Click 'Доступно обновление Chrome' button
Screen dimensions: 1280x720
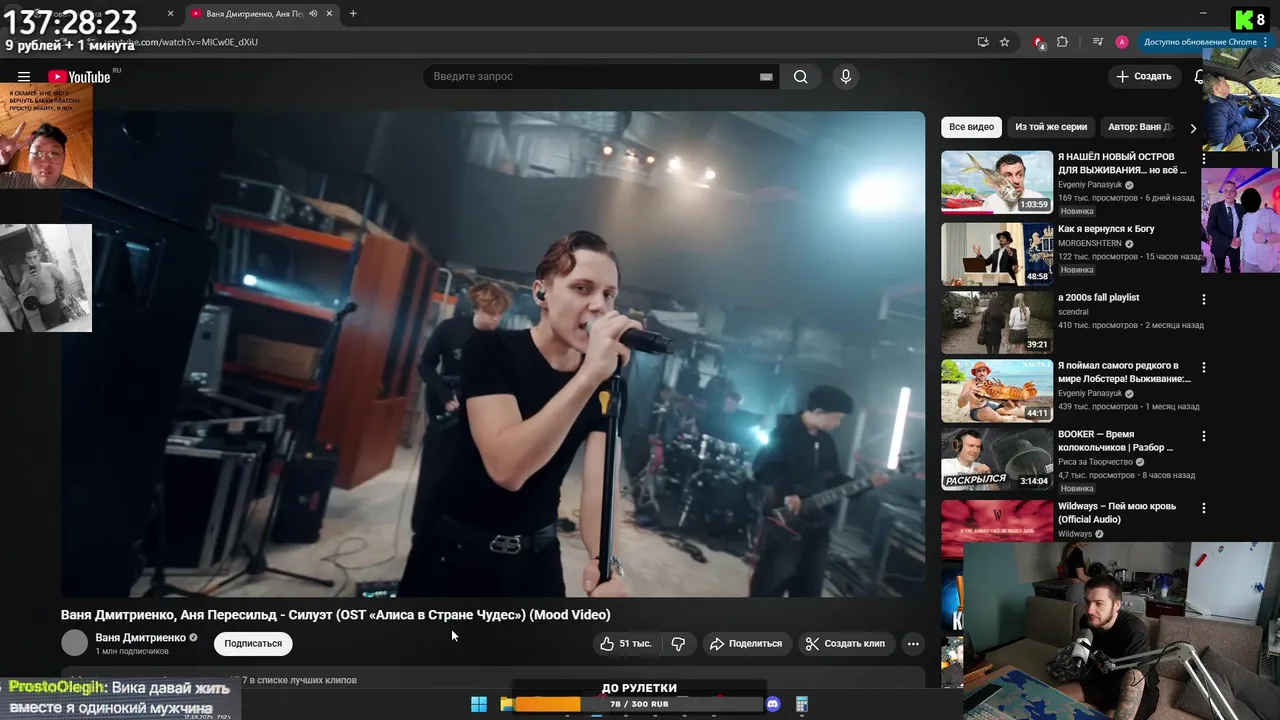(x=1205, y=42)
